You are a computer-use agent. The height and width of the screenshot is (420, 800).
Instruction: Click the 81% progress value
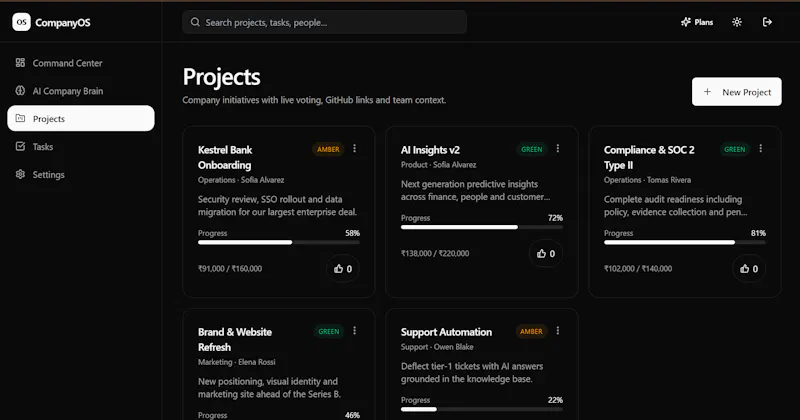coord(758,233)
